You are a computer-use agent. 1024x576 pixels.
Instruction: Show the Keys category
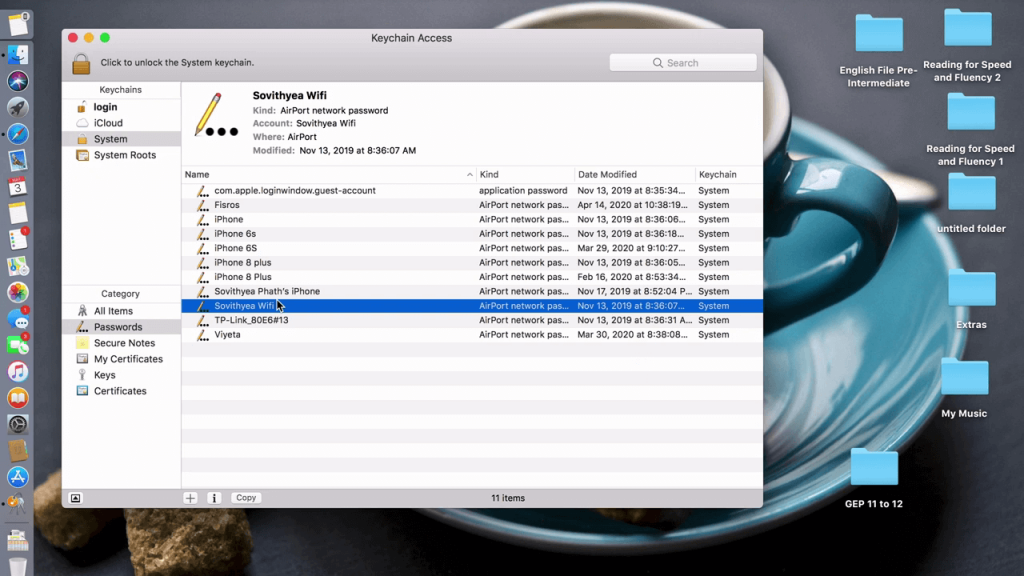[x=104, y=375]
